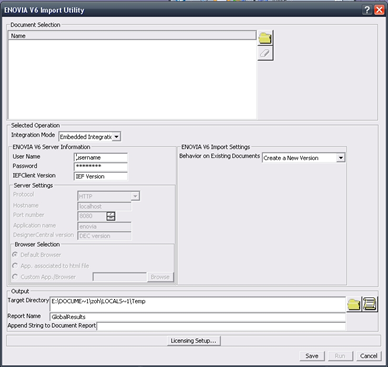Click the Run button

pos(340,356)
